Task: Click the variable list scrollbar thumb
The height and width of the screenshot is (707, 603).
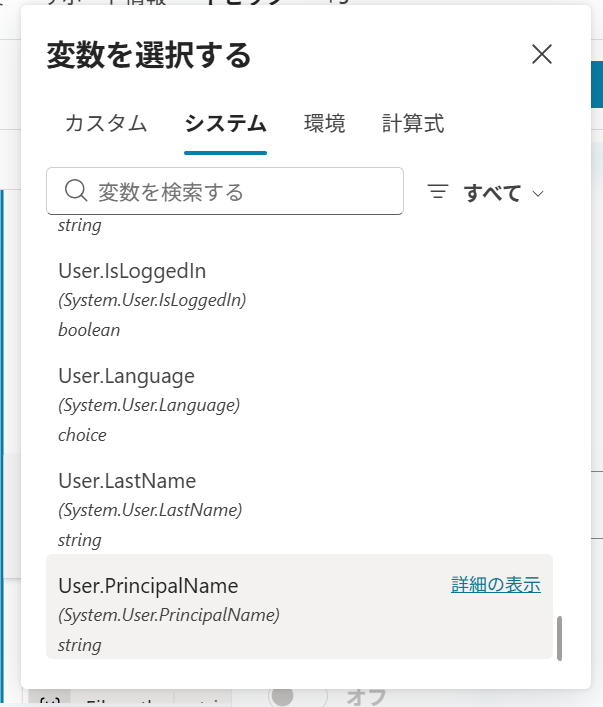Action: [x=559, y=637]
